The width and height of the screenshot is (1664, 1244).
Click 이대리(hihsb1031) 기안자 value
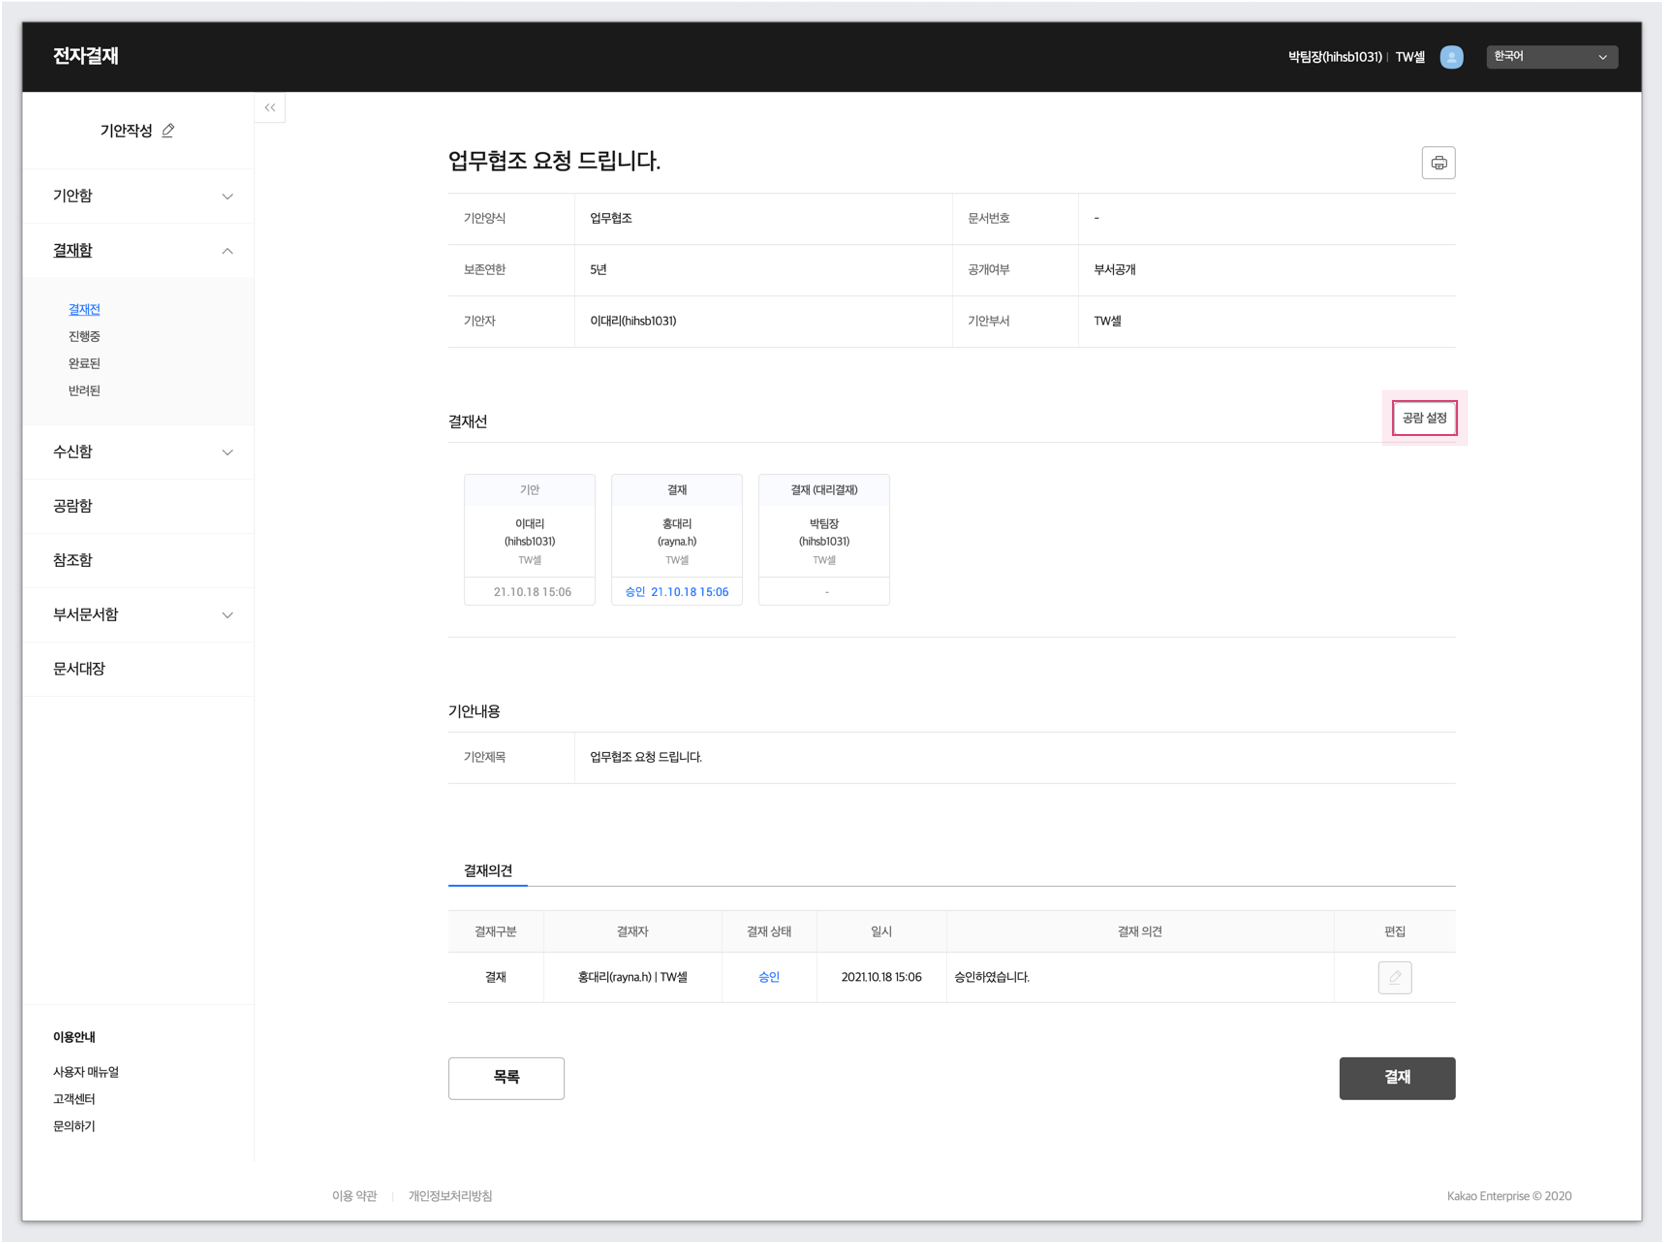tap(633, 321)
